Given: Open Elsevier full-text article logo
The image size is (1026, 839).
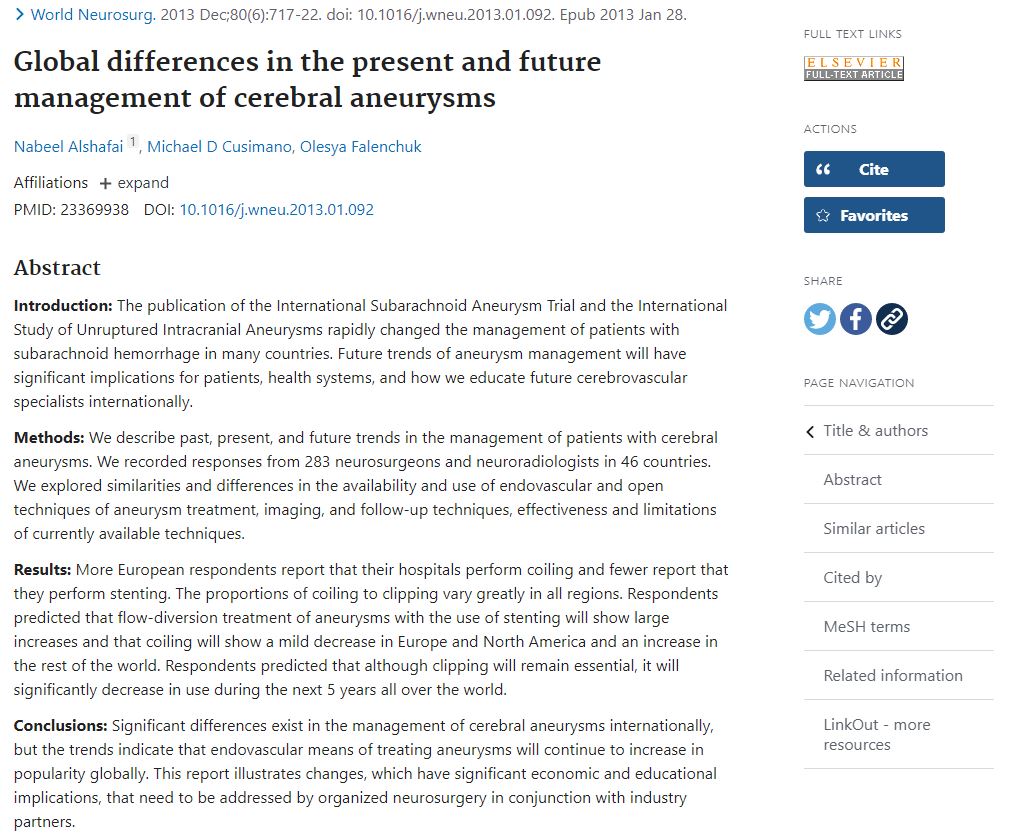Looking at the screenshot, I should 853,68.
